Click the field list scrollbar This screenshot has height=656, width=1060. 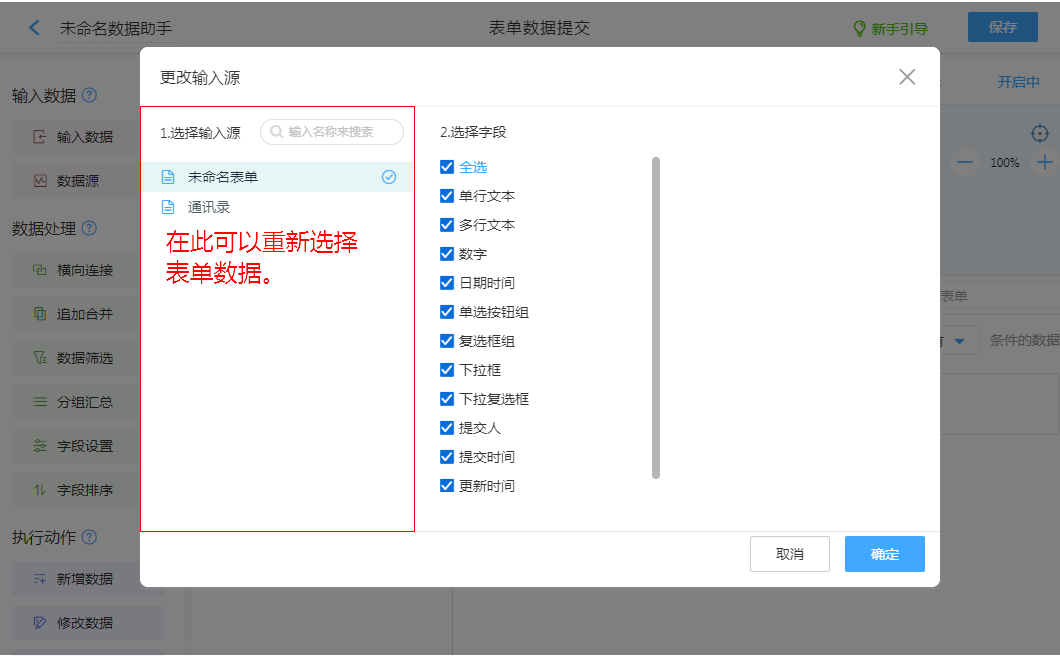[x=656, y=317]
